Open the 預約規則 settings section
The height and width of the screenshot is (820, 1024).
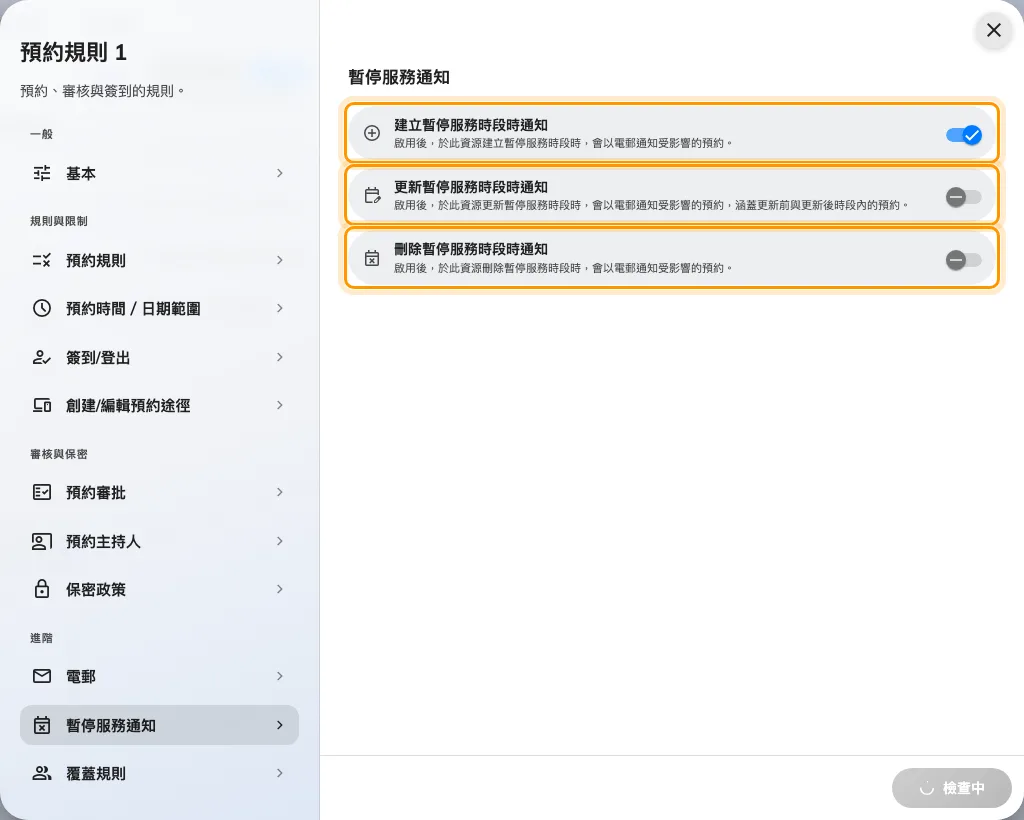pyautogui.click(x=159, y=260)
